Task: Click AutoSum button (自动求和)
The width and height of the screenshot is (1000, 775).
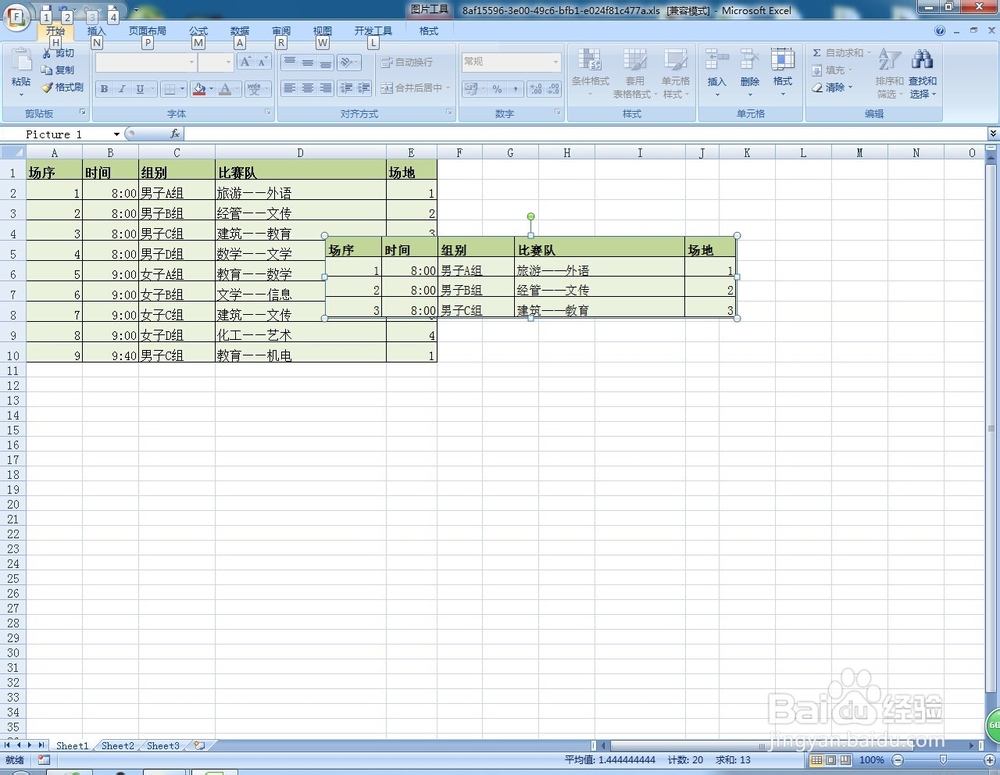Action: click(837, 53)
